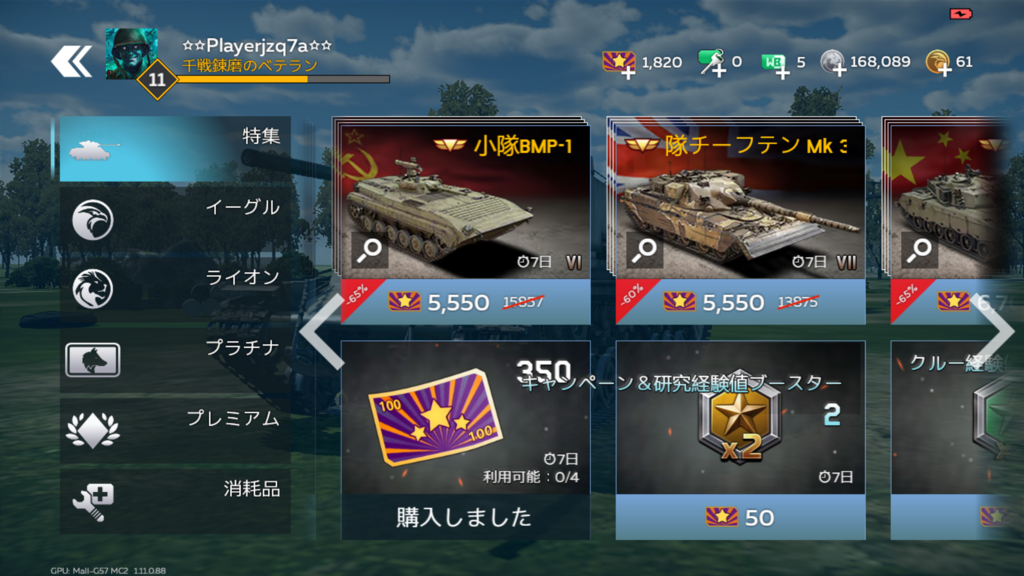Select the 特集 featured tab

click(x=175, y=149)
